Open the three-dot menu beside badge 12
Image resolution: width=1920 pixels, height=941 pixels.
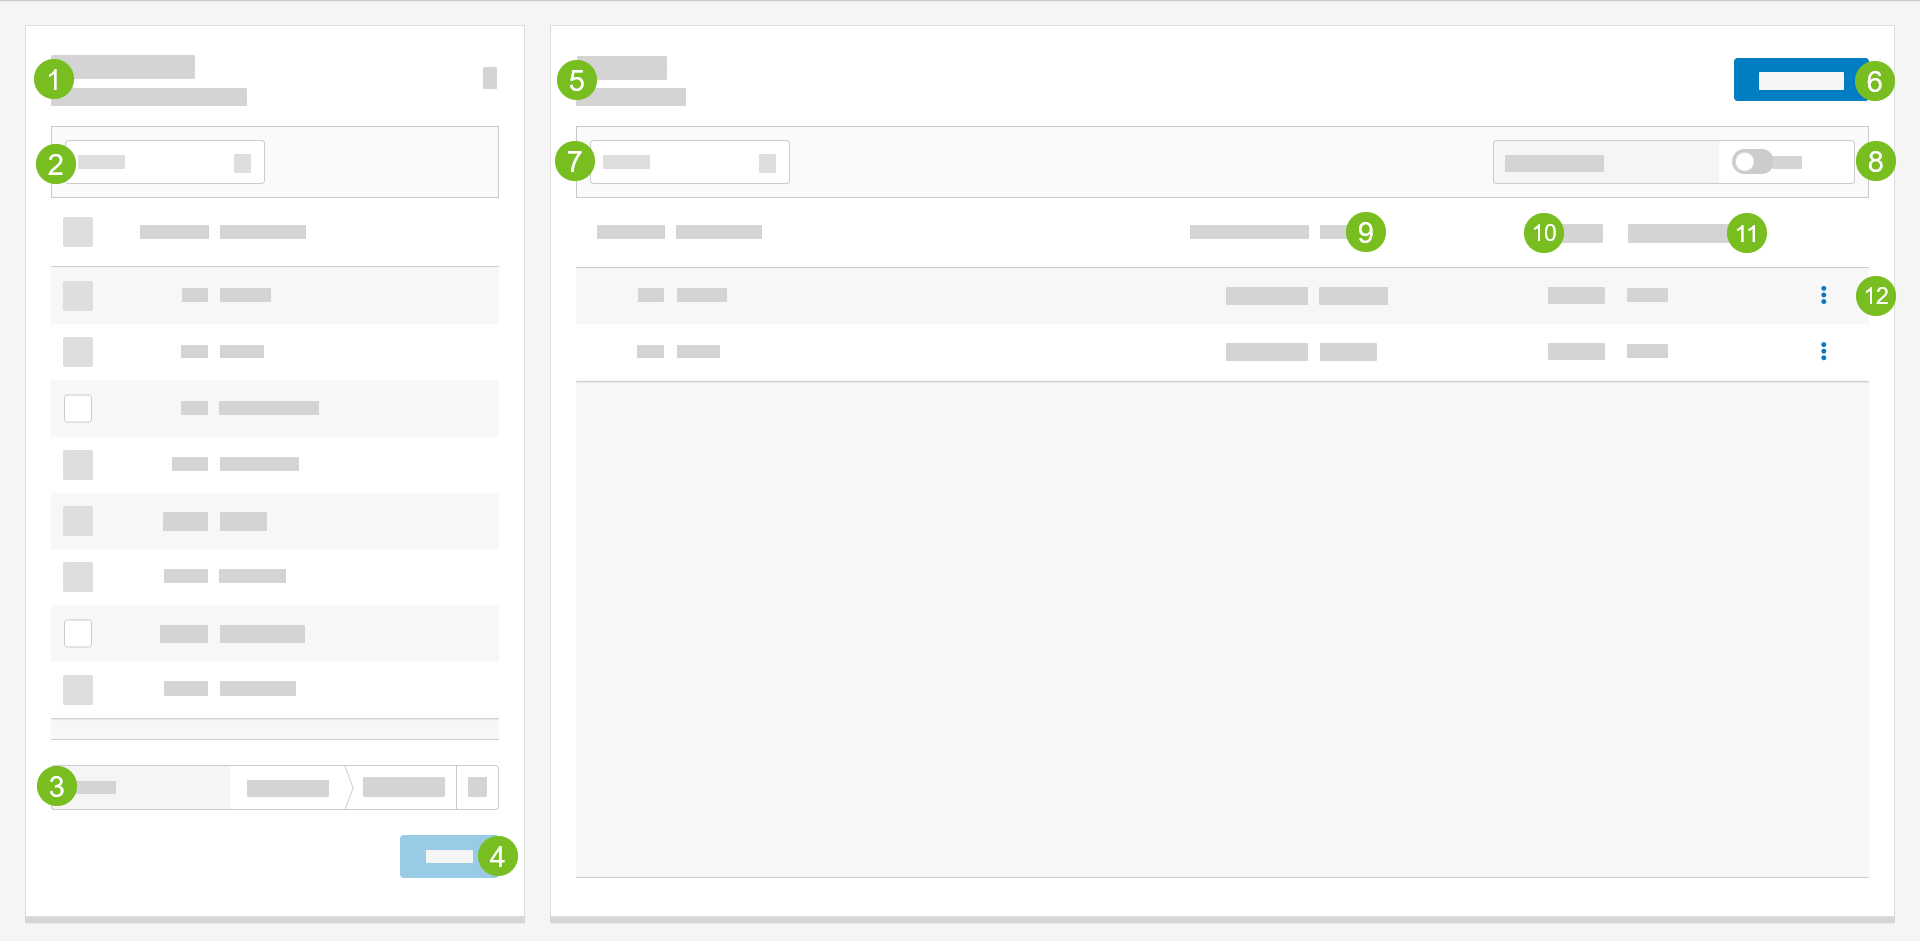(x=1823, y=295)
